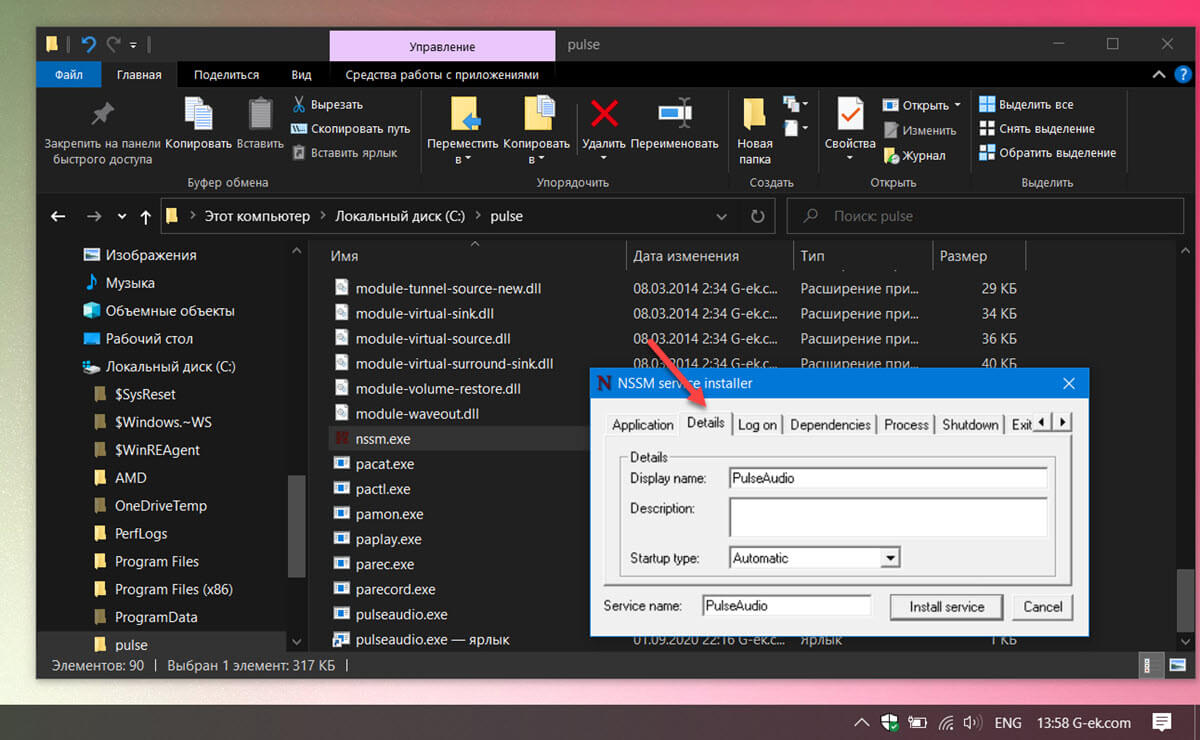1200x740 pixels.
Task: Open Startup type combo box
Action: pos(815,558)
